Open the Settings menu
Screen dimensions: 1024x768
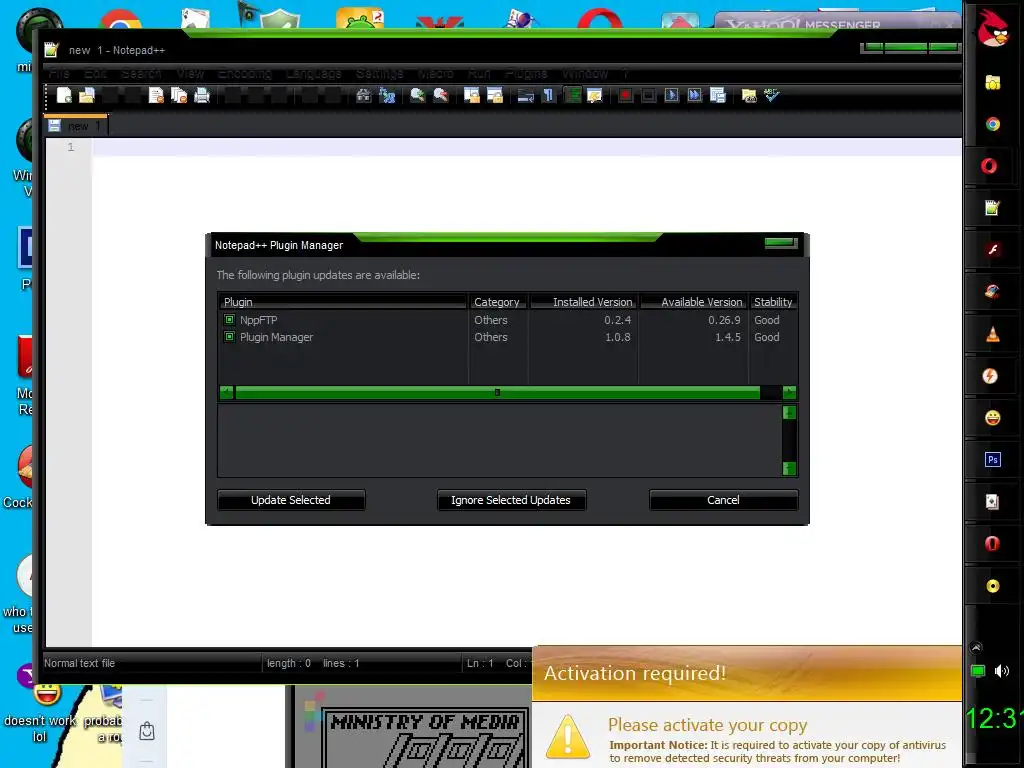tap(379, 73)
